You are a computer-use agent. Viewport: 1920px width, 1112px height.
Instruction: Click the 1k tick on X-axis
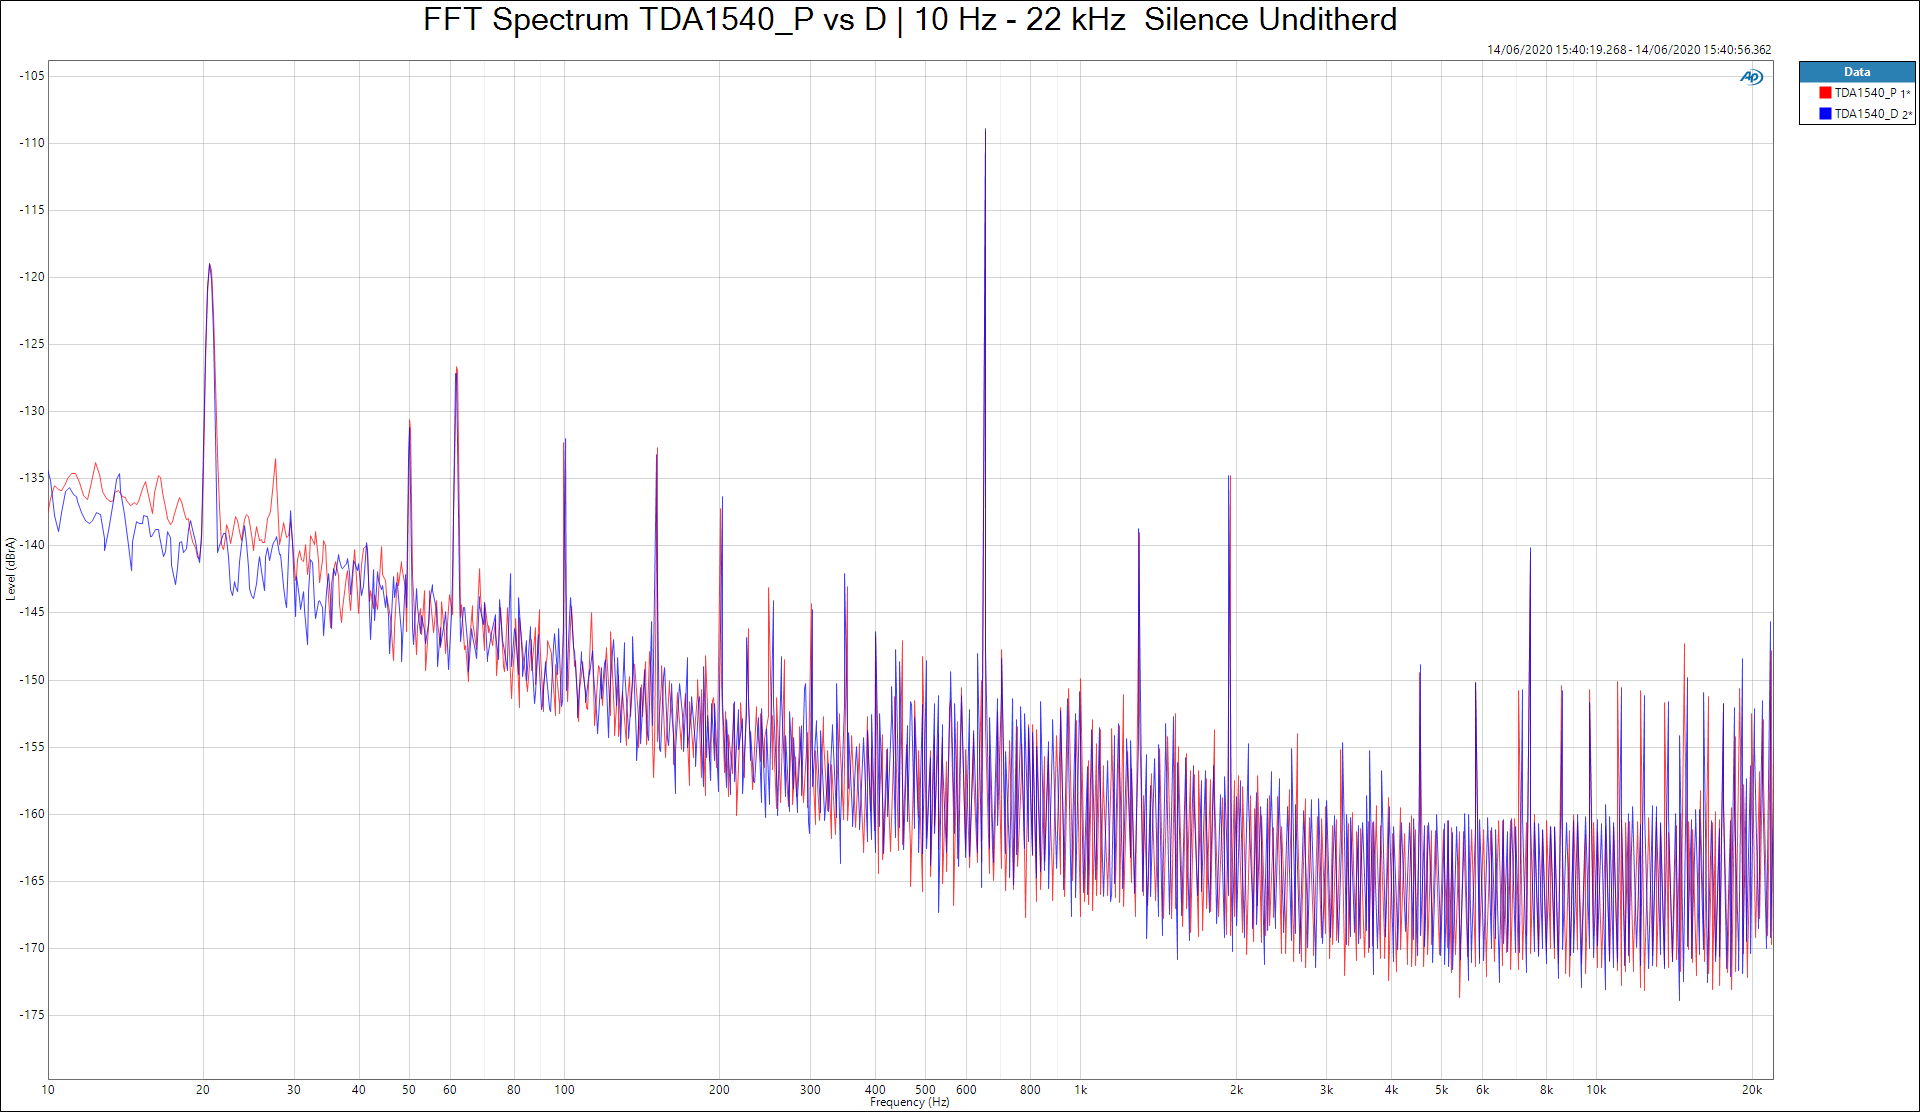coord(1080,1090)
